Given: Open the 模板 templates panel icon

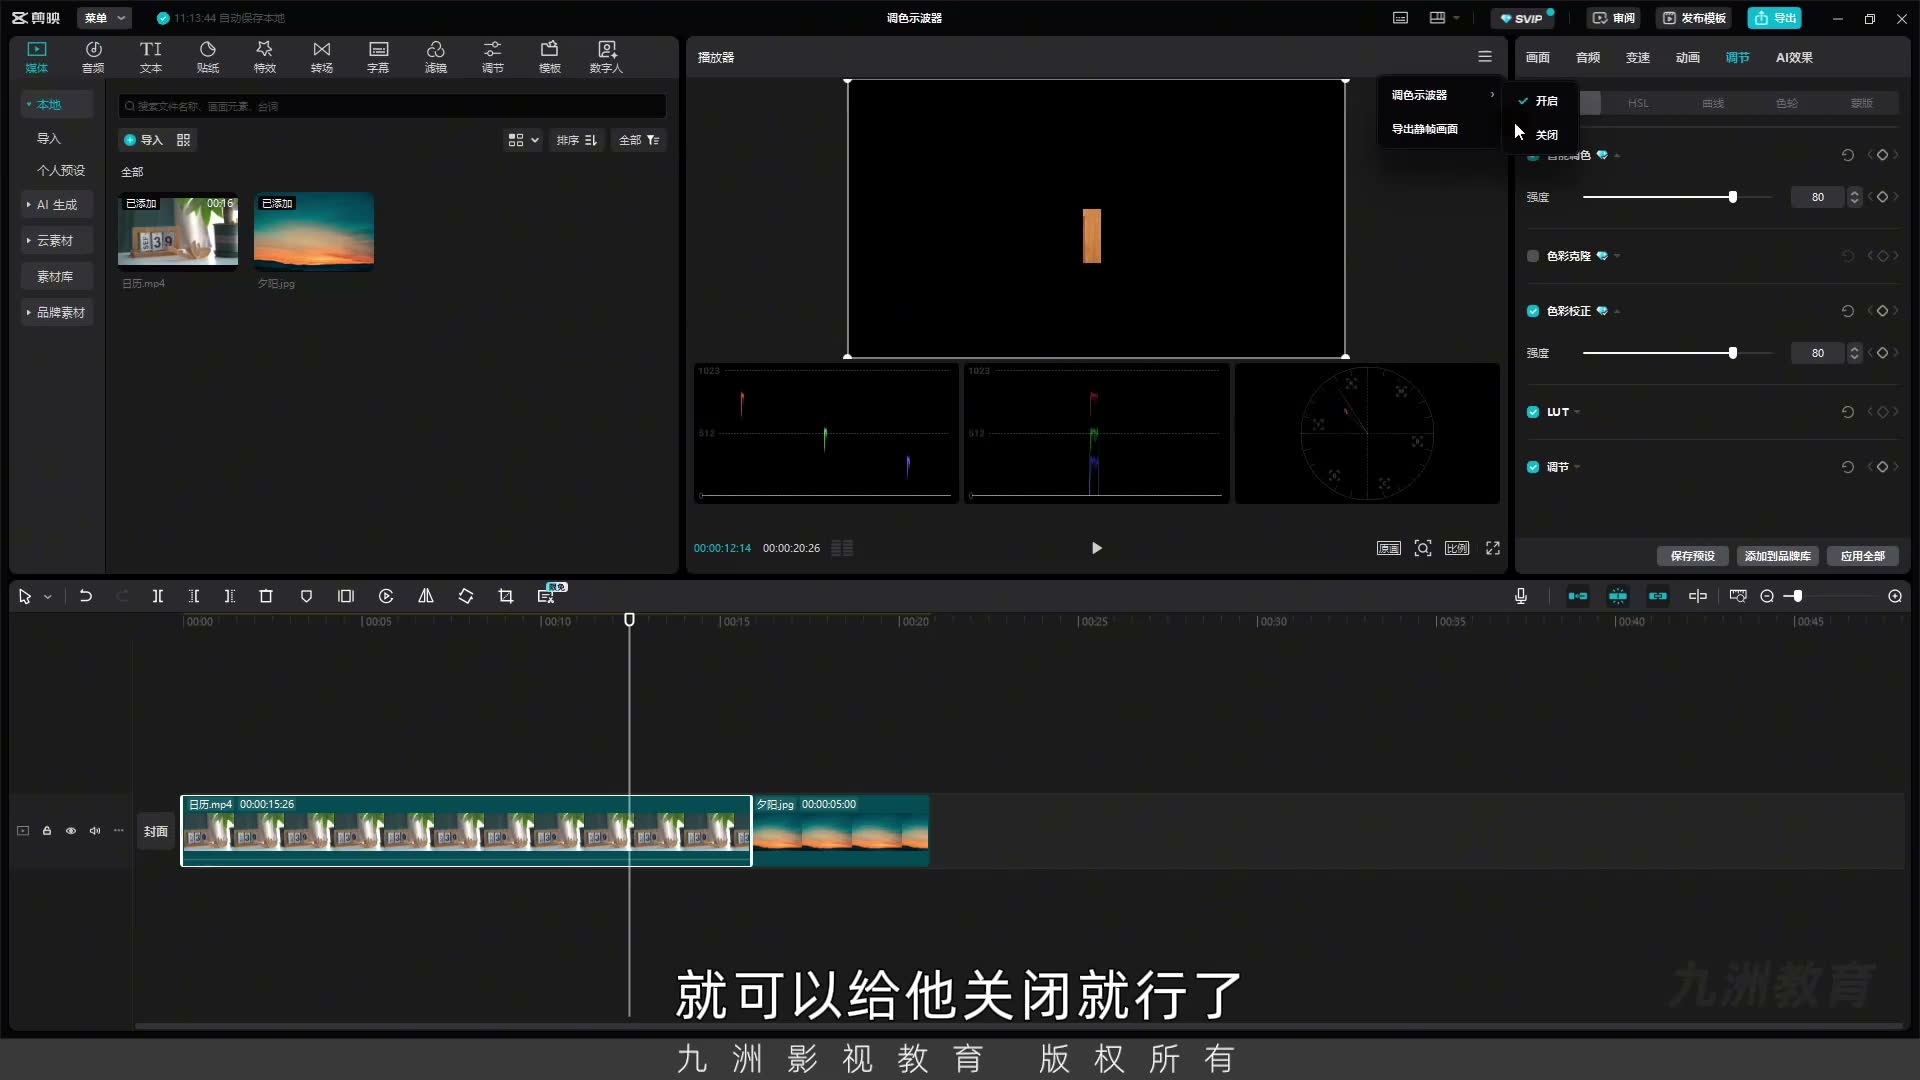Looking at the screenshot, I should point(549,57).
